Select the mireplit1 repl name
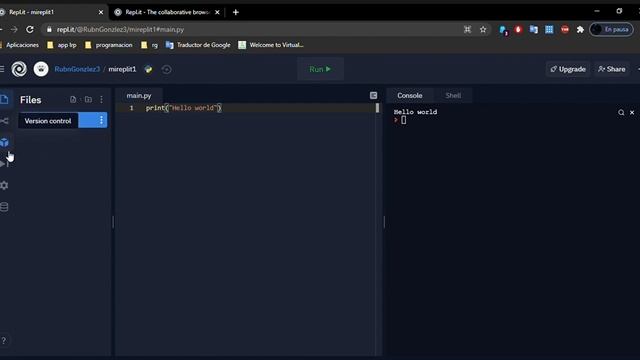This screenshot has height=360, width=640. point(122,69)
